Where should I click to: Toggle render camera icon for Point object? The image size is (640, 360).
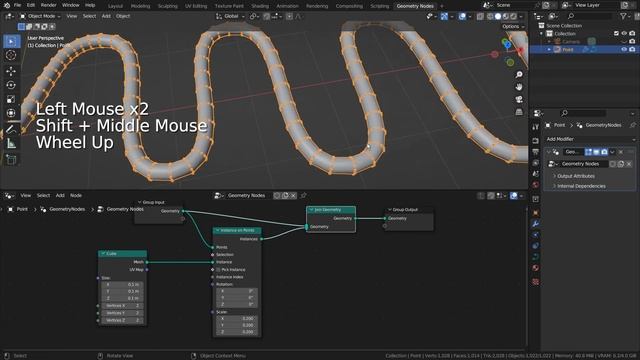632,49
